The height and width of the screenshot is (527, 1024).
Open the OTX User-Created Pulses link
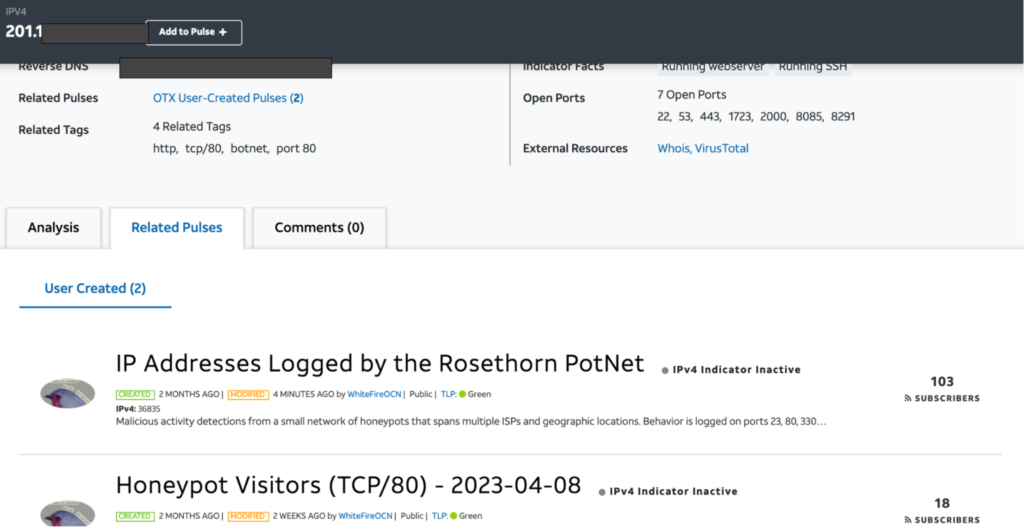227,98
